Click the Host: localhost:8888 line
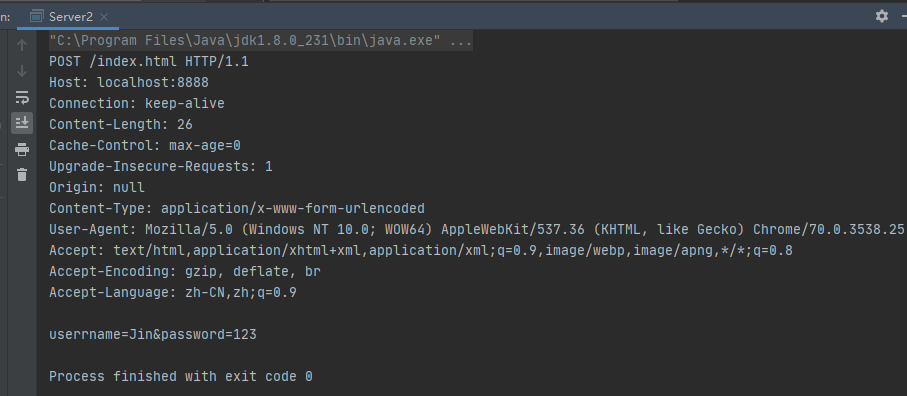The image size is (907, 396). tap(129, 83)
